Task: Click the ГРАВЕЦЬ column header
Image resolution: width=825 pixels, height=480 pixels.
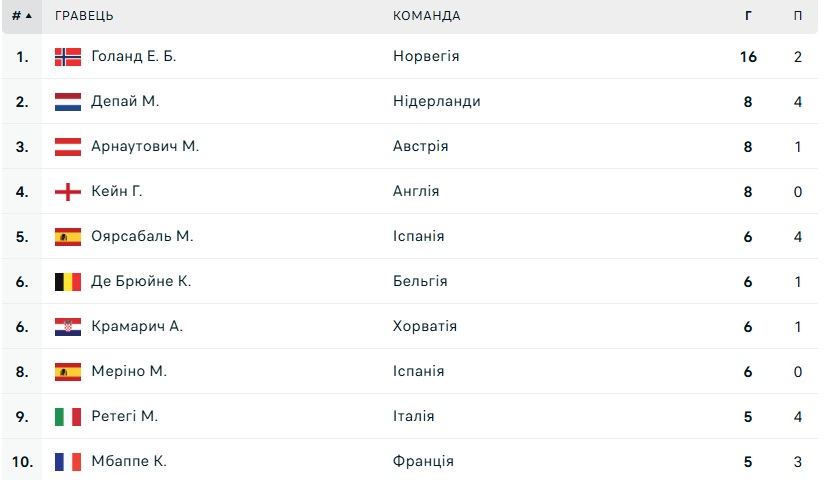Action: click(x=84, y=16)
